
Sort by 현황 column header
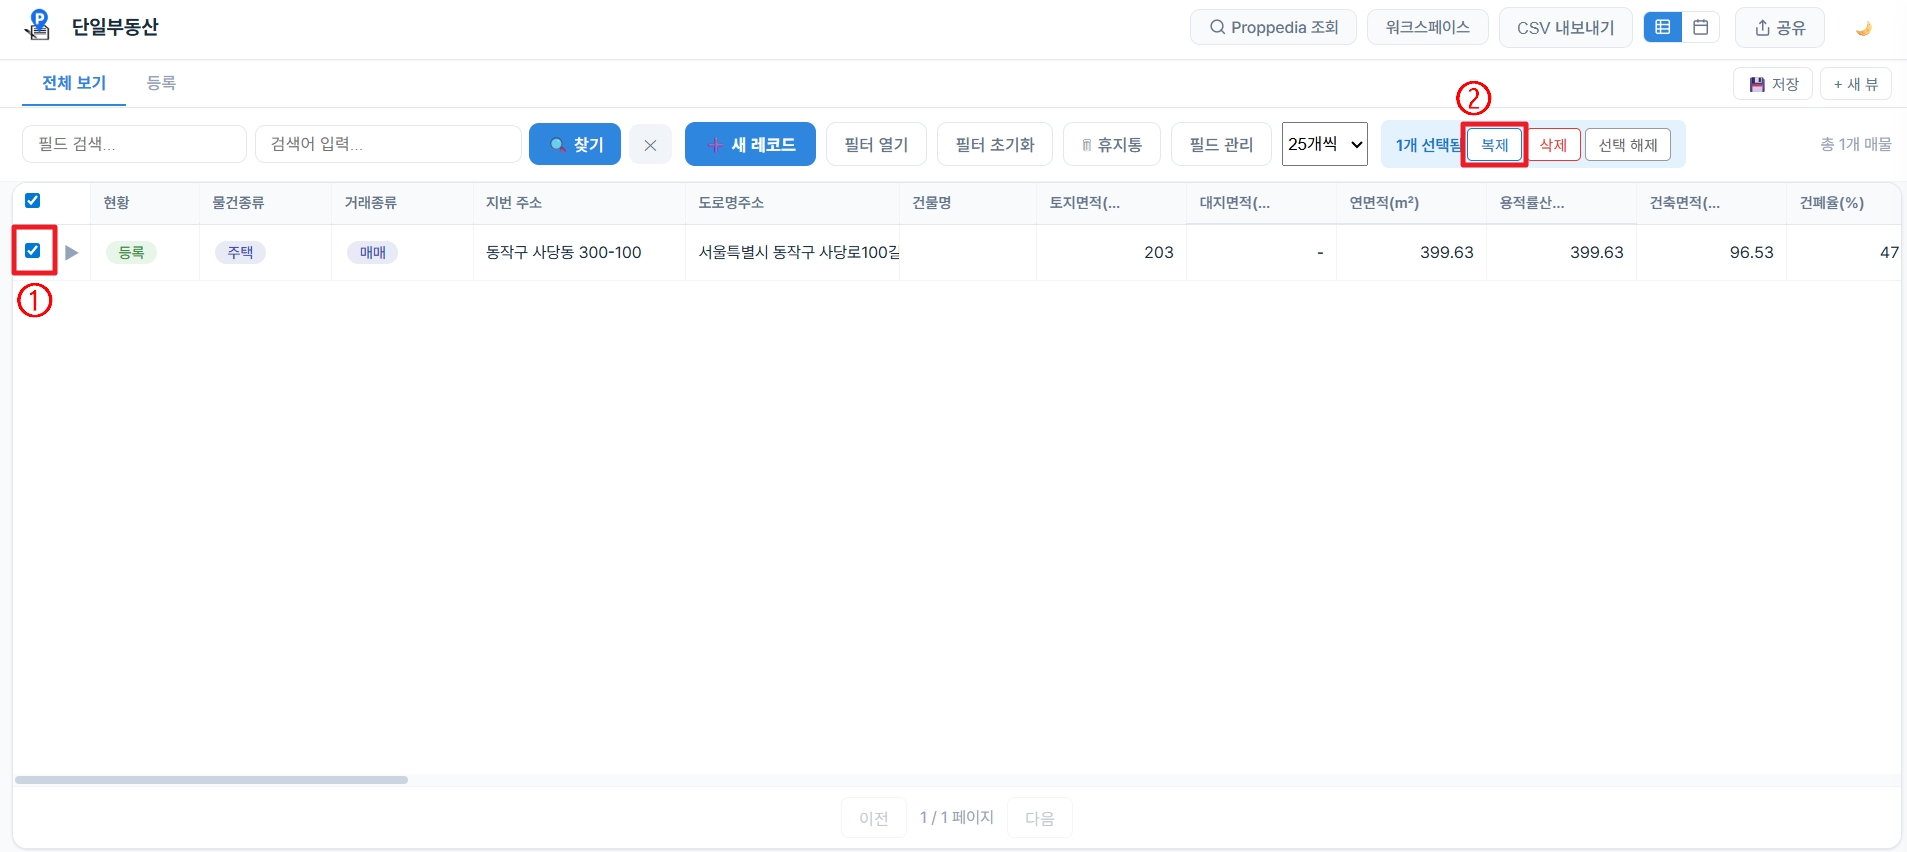coord(145,203)
